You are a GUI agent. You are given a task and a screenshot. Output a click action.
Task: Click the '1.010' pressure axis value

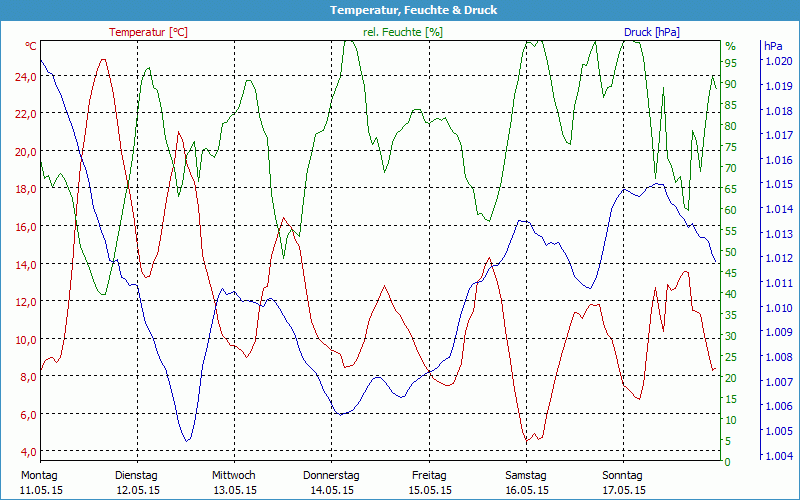(777, 308)
